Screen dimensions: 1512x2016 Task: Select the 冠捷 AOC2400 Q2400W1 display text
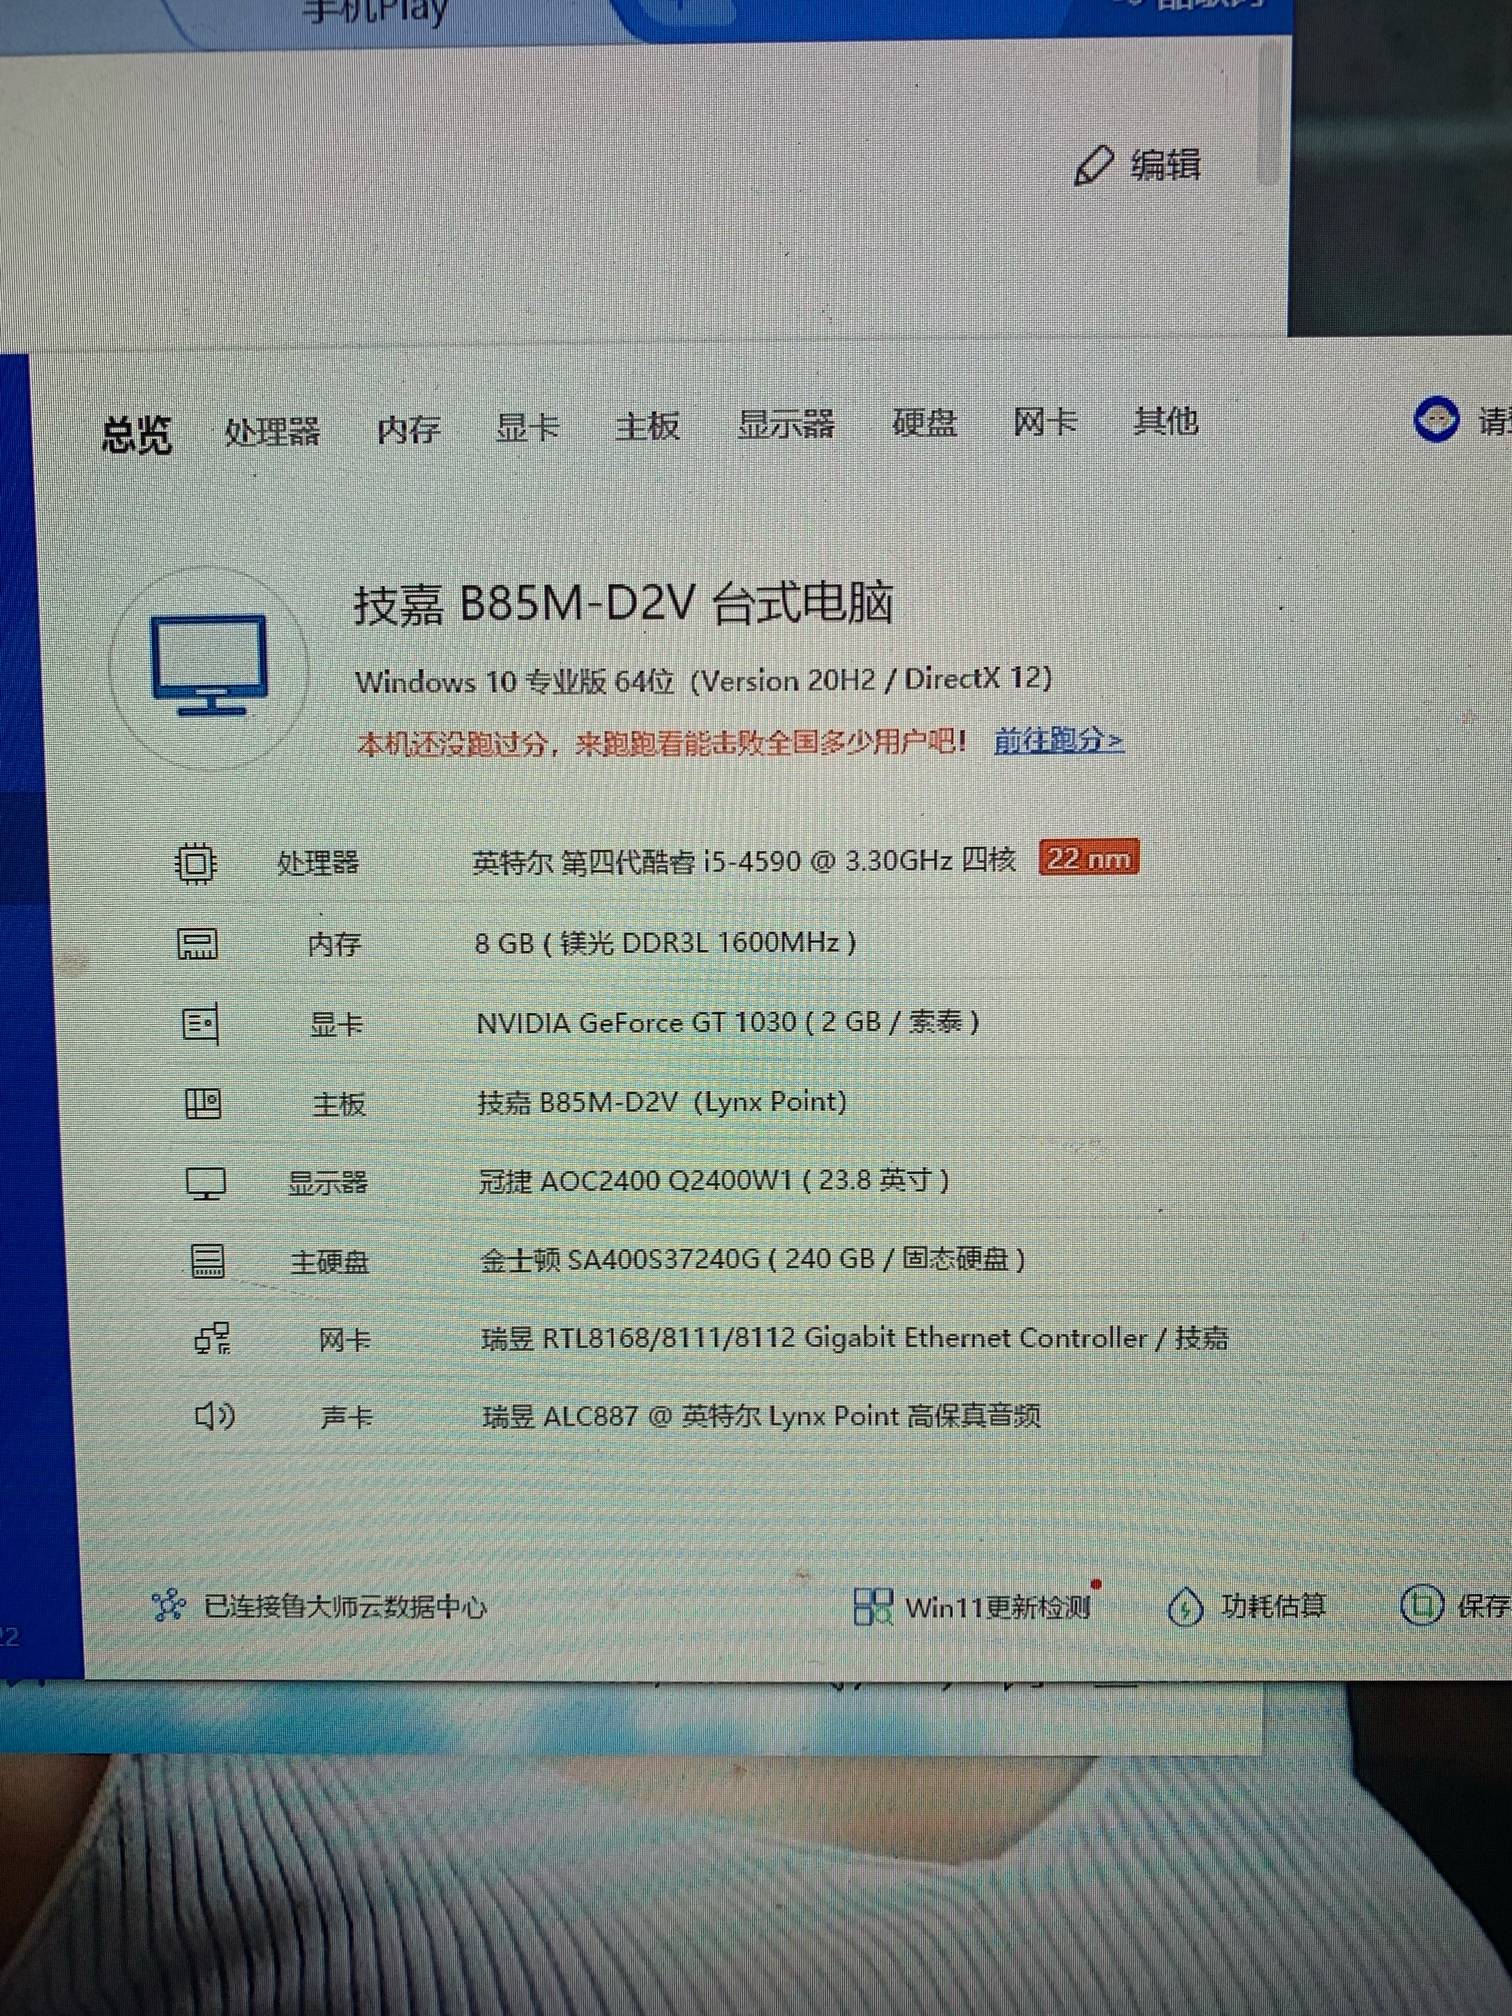coord(714,1181)
